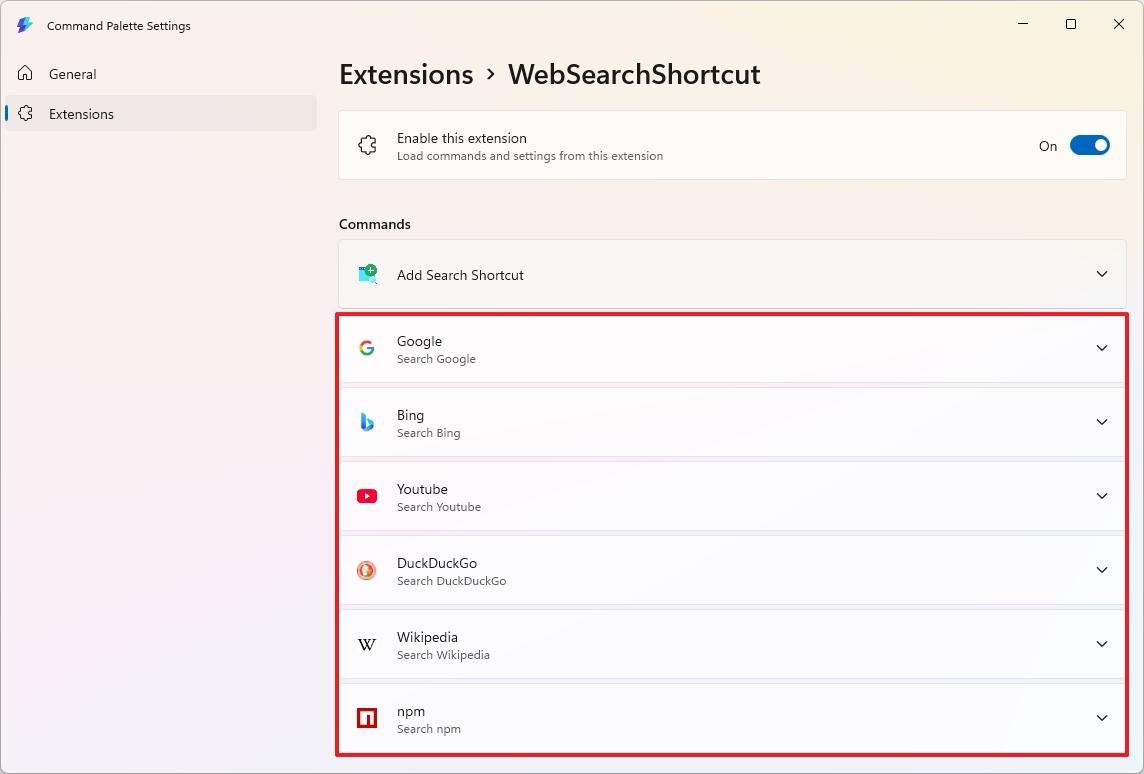The image size is (1144, 774).
Task: Click the Command Palette lightning icon
Action: pyautogui.click(x=24, y=25)
